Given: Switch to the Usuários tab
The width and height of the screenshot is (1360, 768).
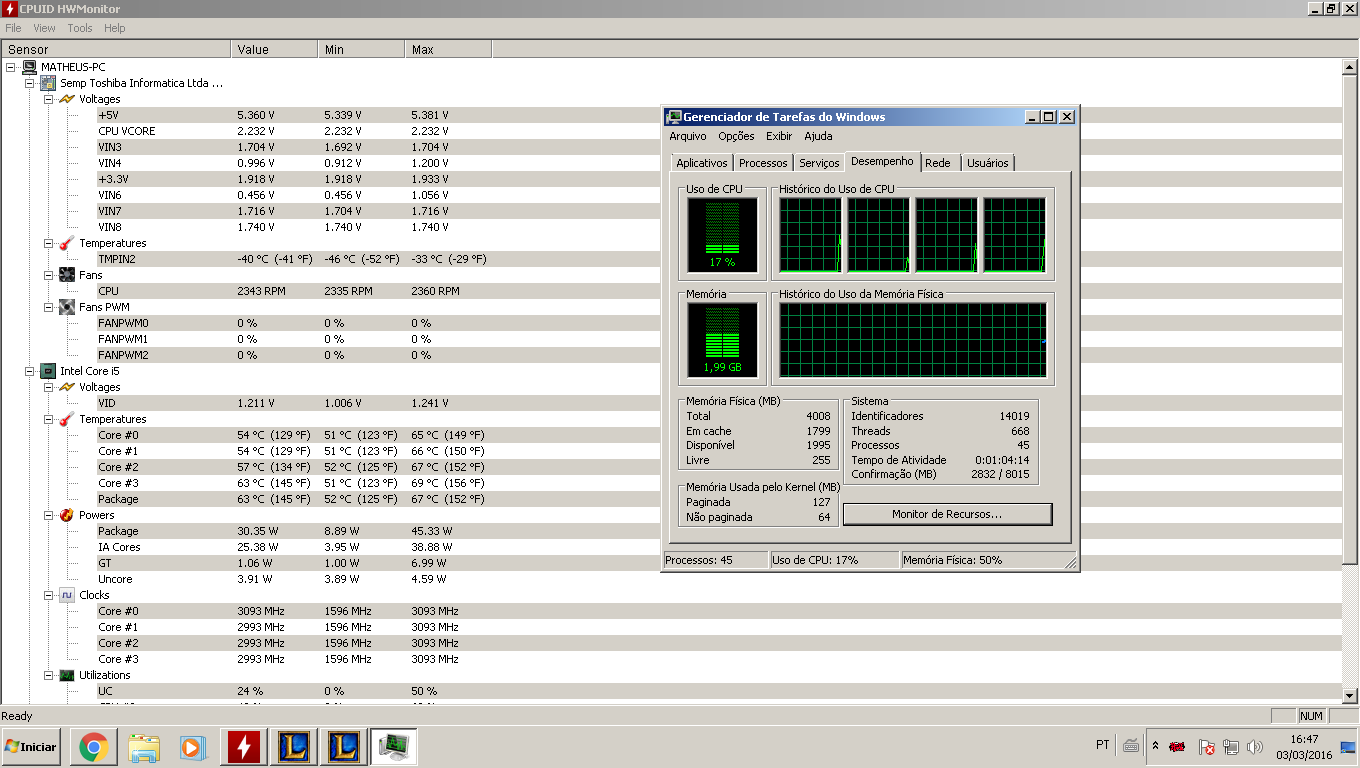Looking at the screenshot, I should (x=988, y=163).
